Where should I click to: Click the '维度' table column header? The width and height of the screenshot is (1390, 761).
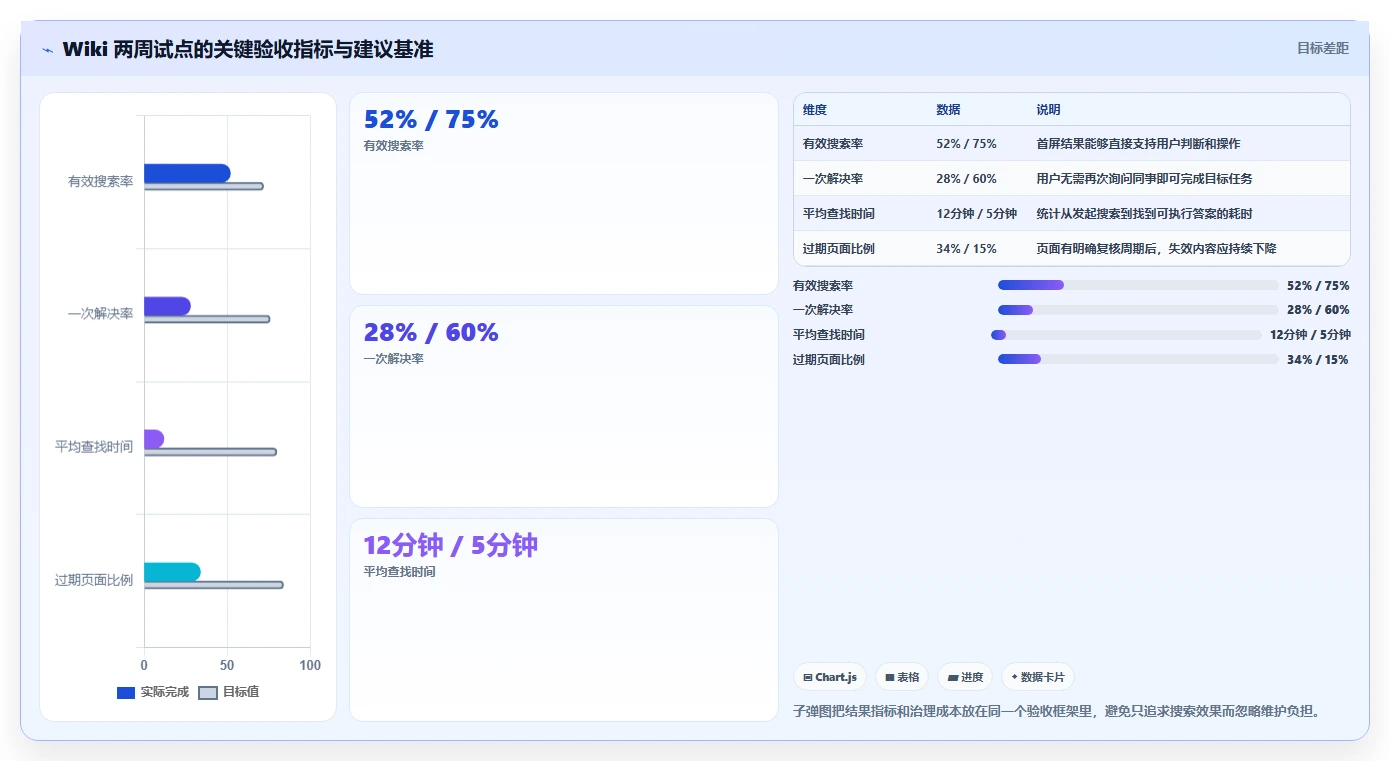tap(815, 110)
